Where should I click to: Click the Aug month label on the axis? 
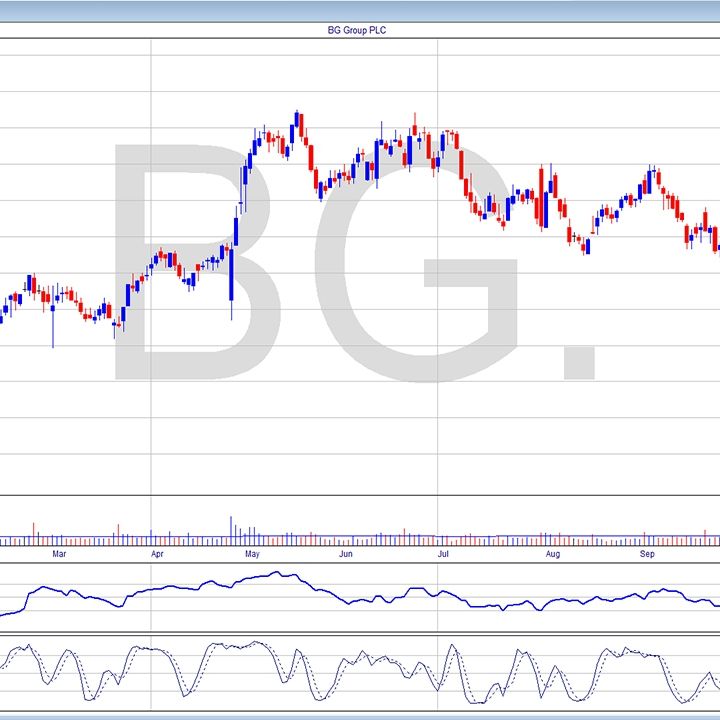(x=553, y=553)
